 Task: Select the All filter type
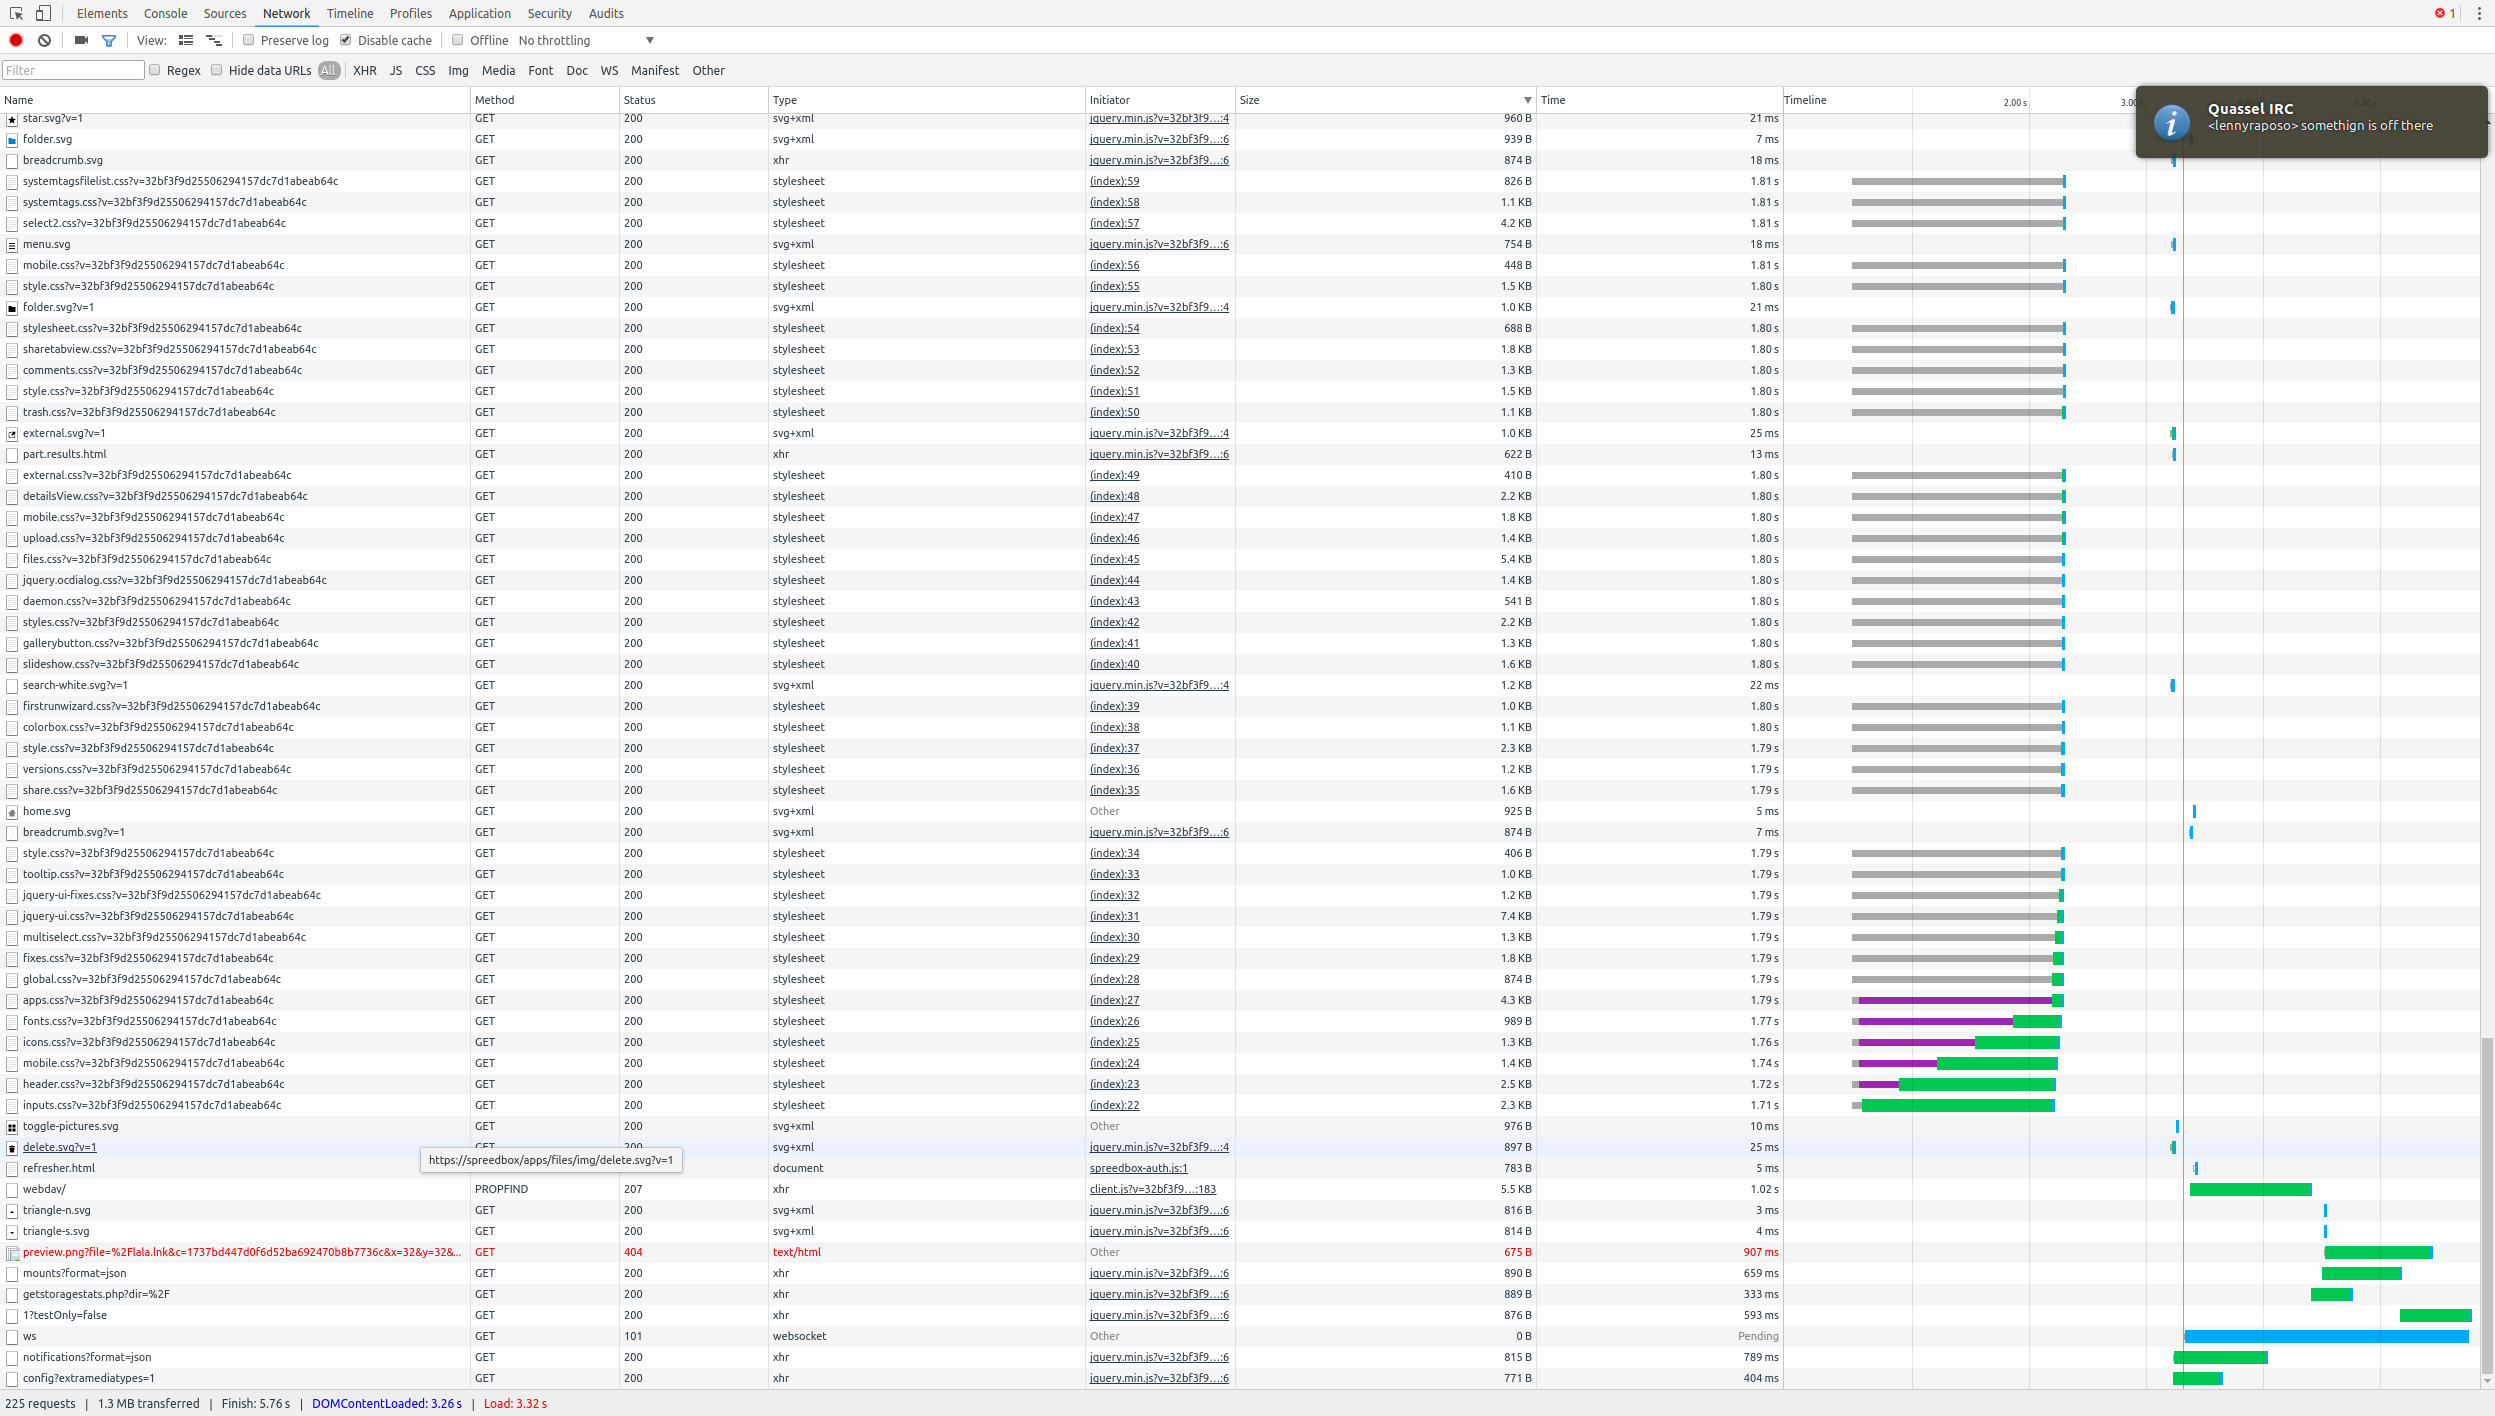click(x=328, y=70)
